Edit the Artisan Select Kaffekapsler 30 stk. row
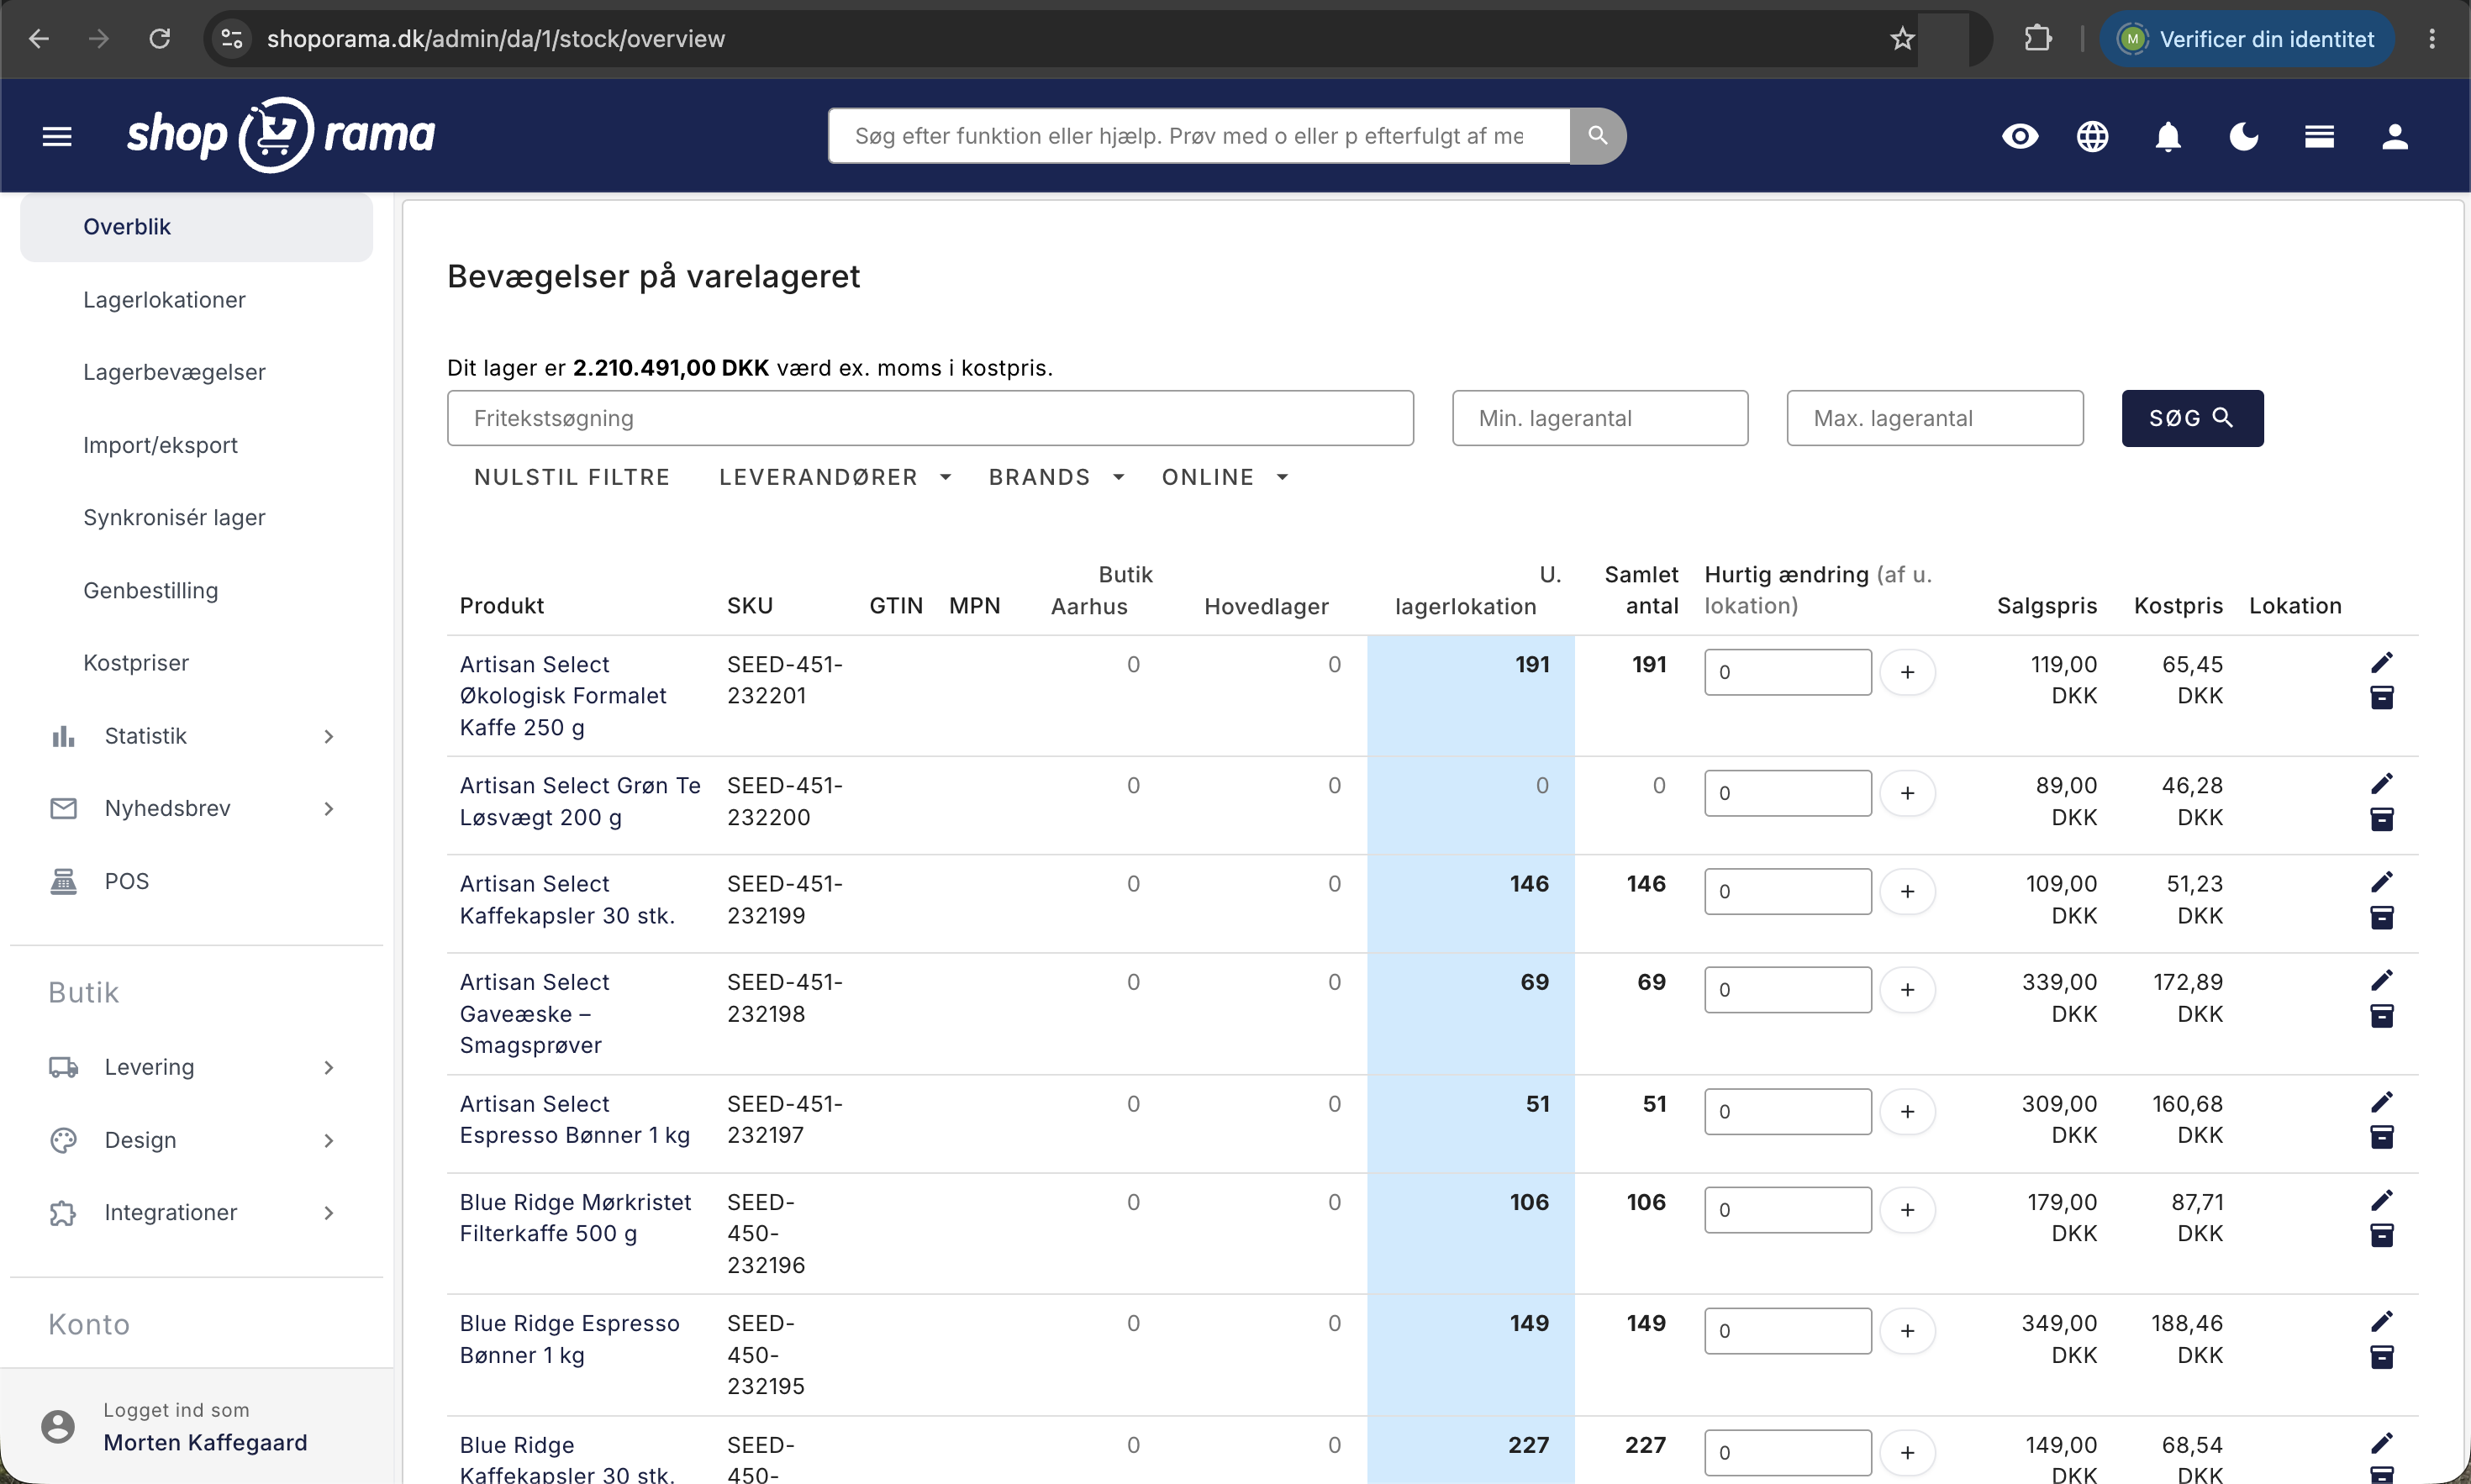Screen dimensions: 2471x1484 point(2381,881)
